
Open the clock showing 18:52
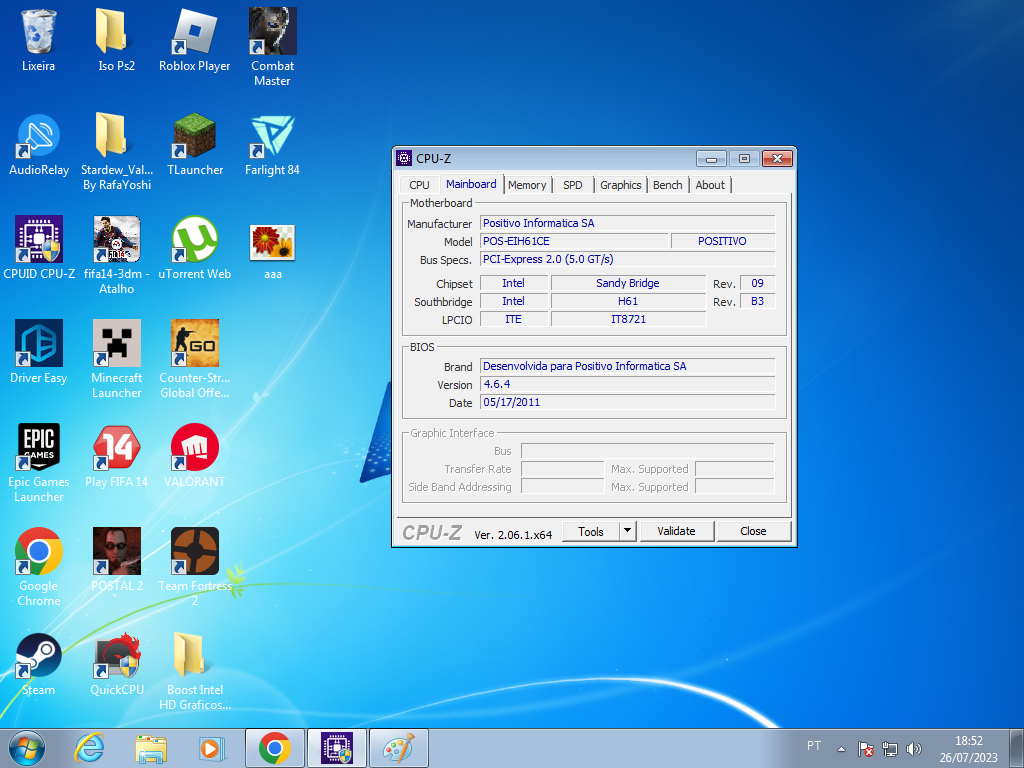[968, 749]
